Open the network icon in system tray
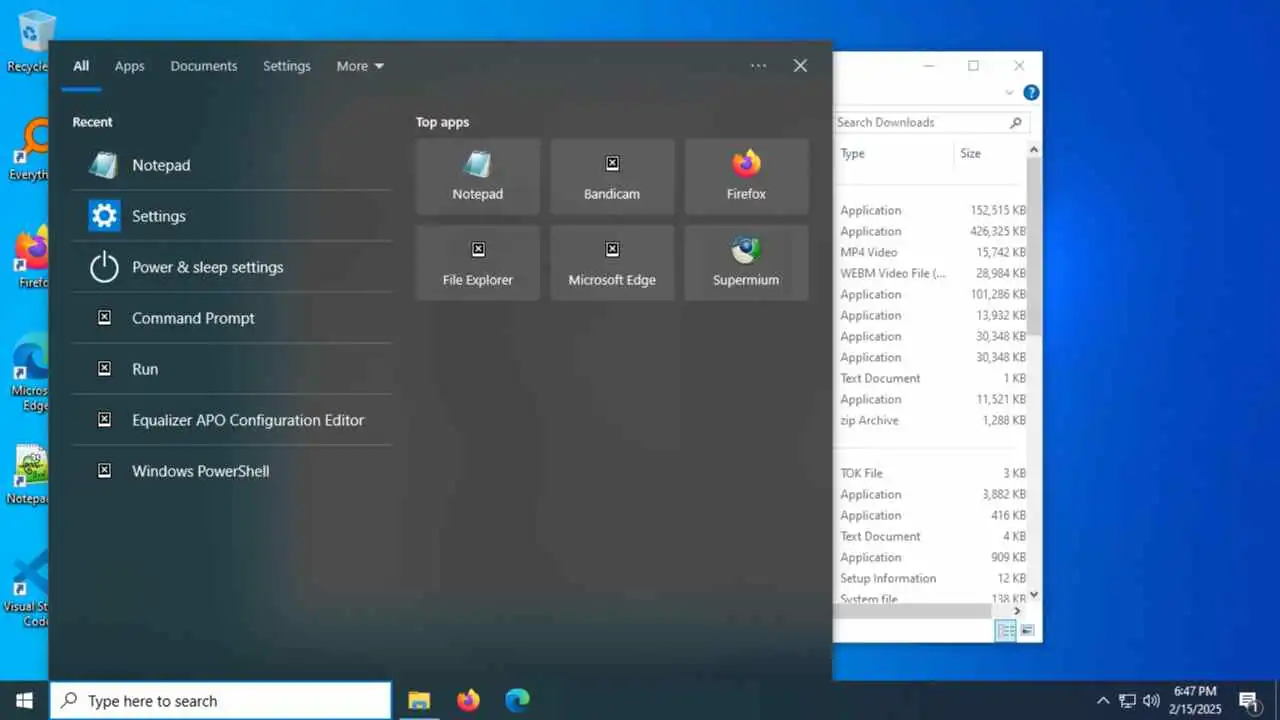The width and height of the screenshot is (1280, 720). click(1127, 701)
